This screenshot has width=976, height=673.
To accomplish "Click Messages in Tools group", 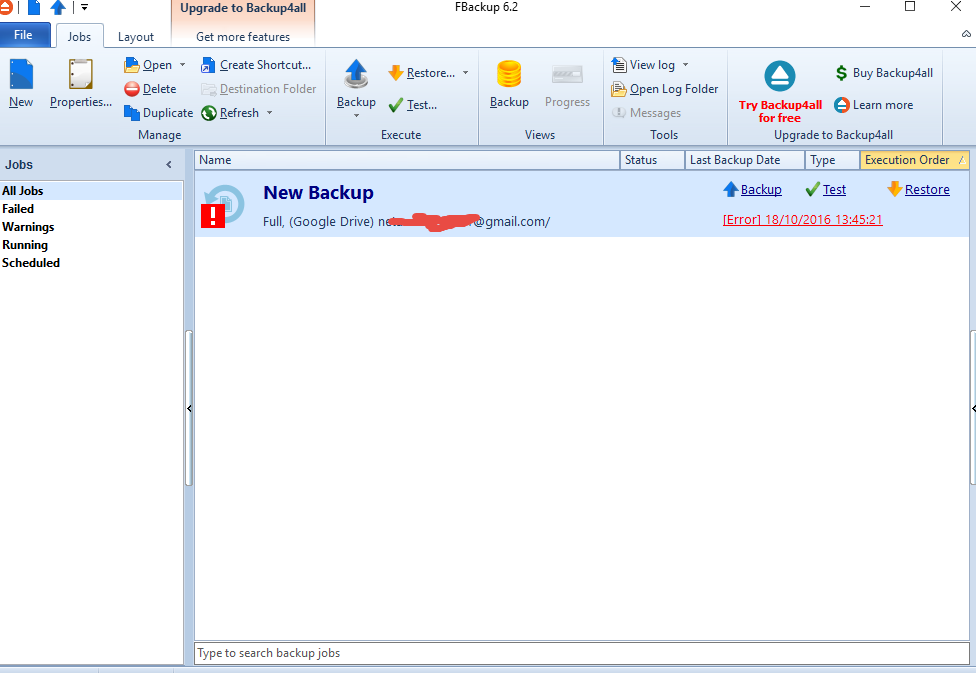I will point(646,113).
